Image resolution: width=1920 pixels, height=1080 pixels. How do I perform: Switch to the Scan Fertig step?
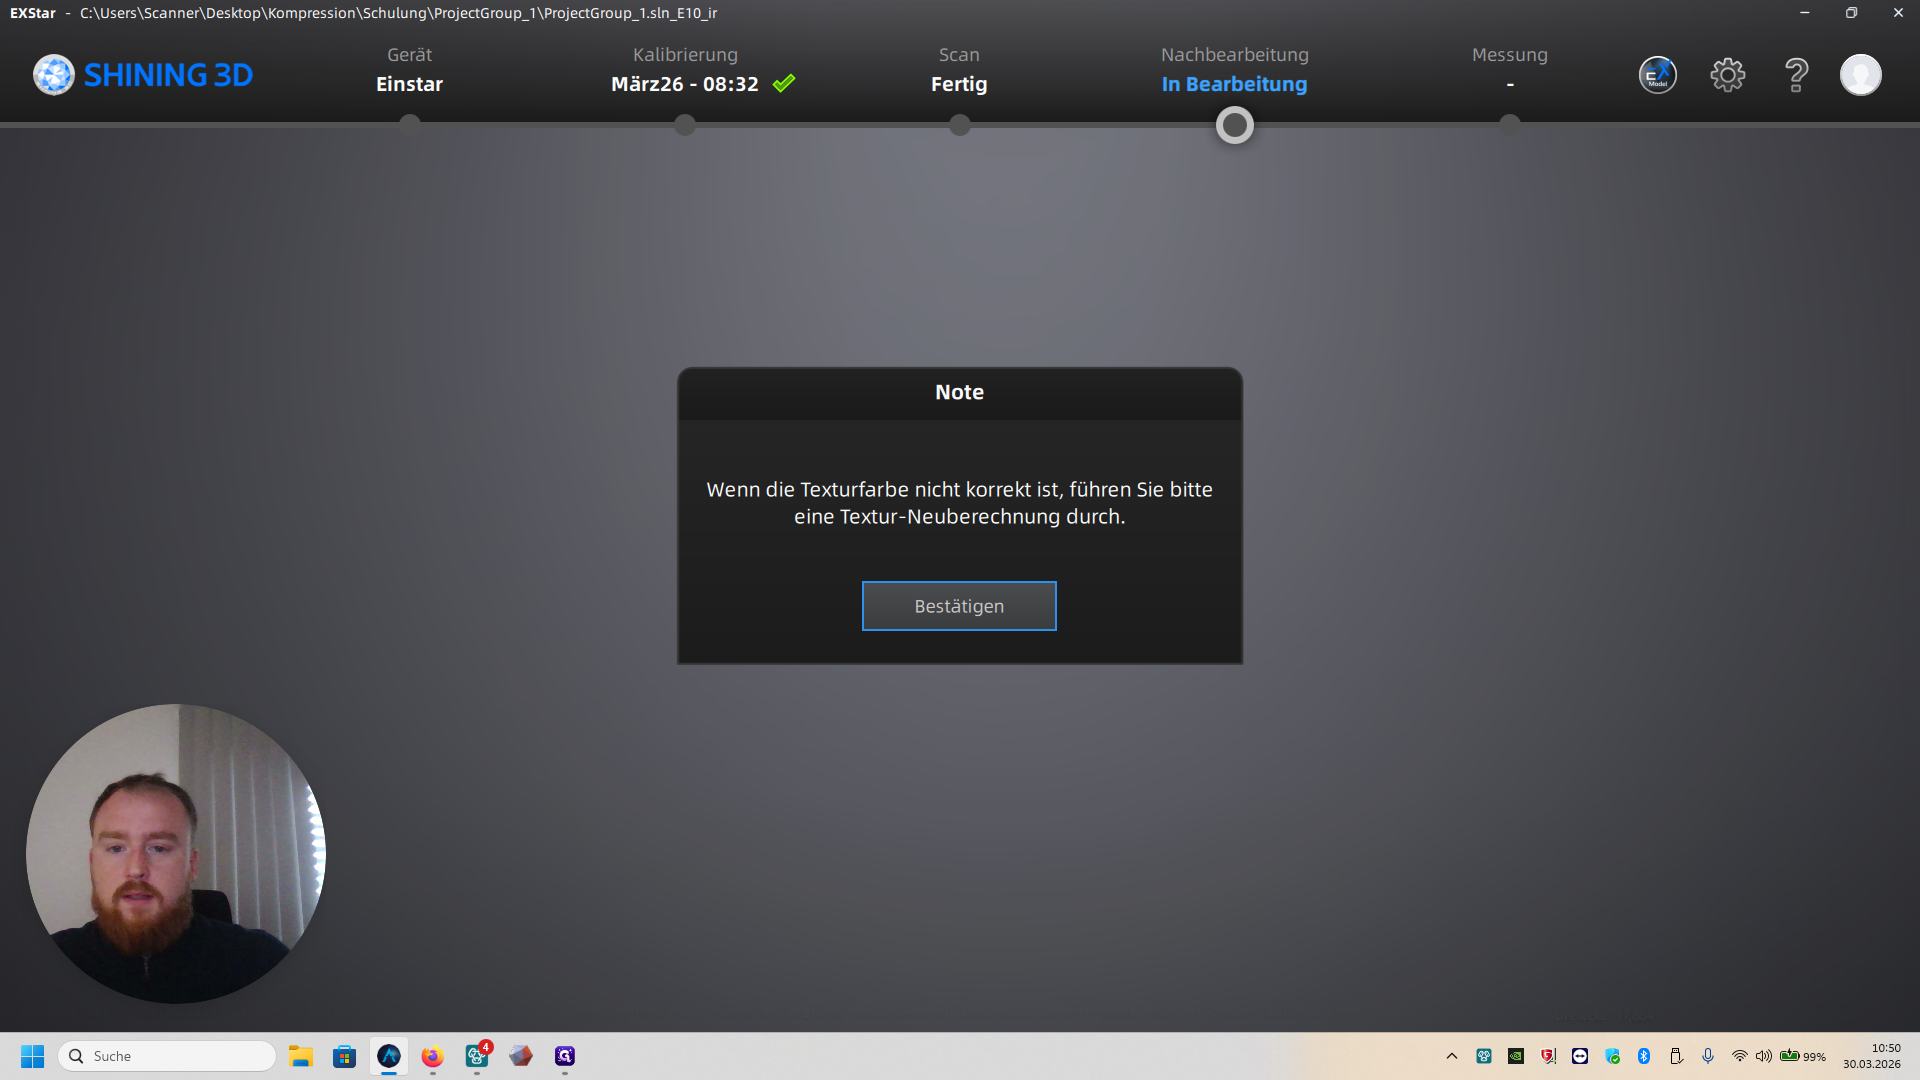[959, 70]
